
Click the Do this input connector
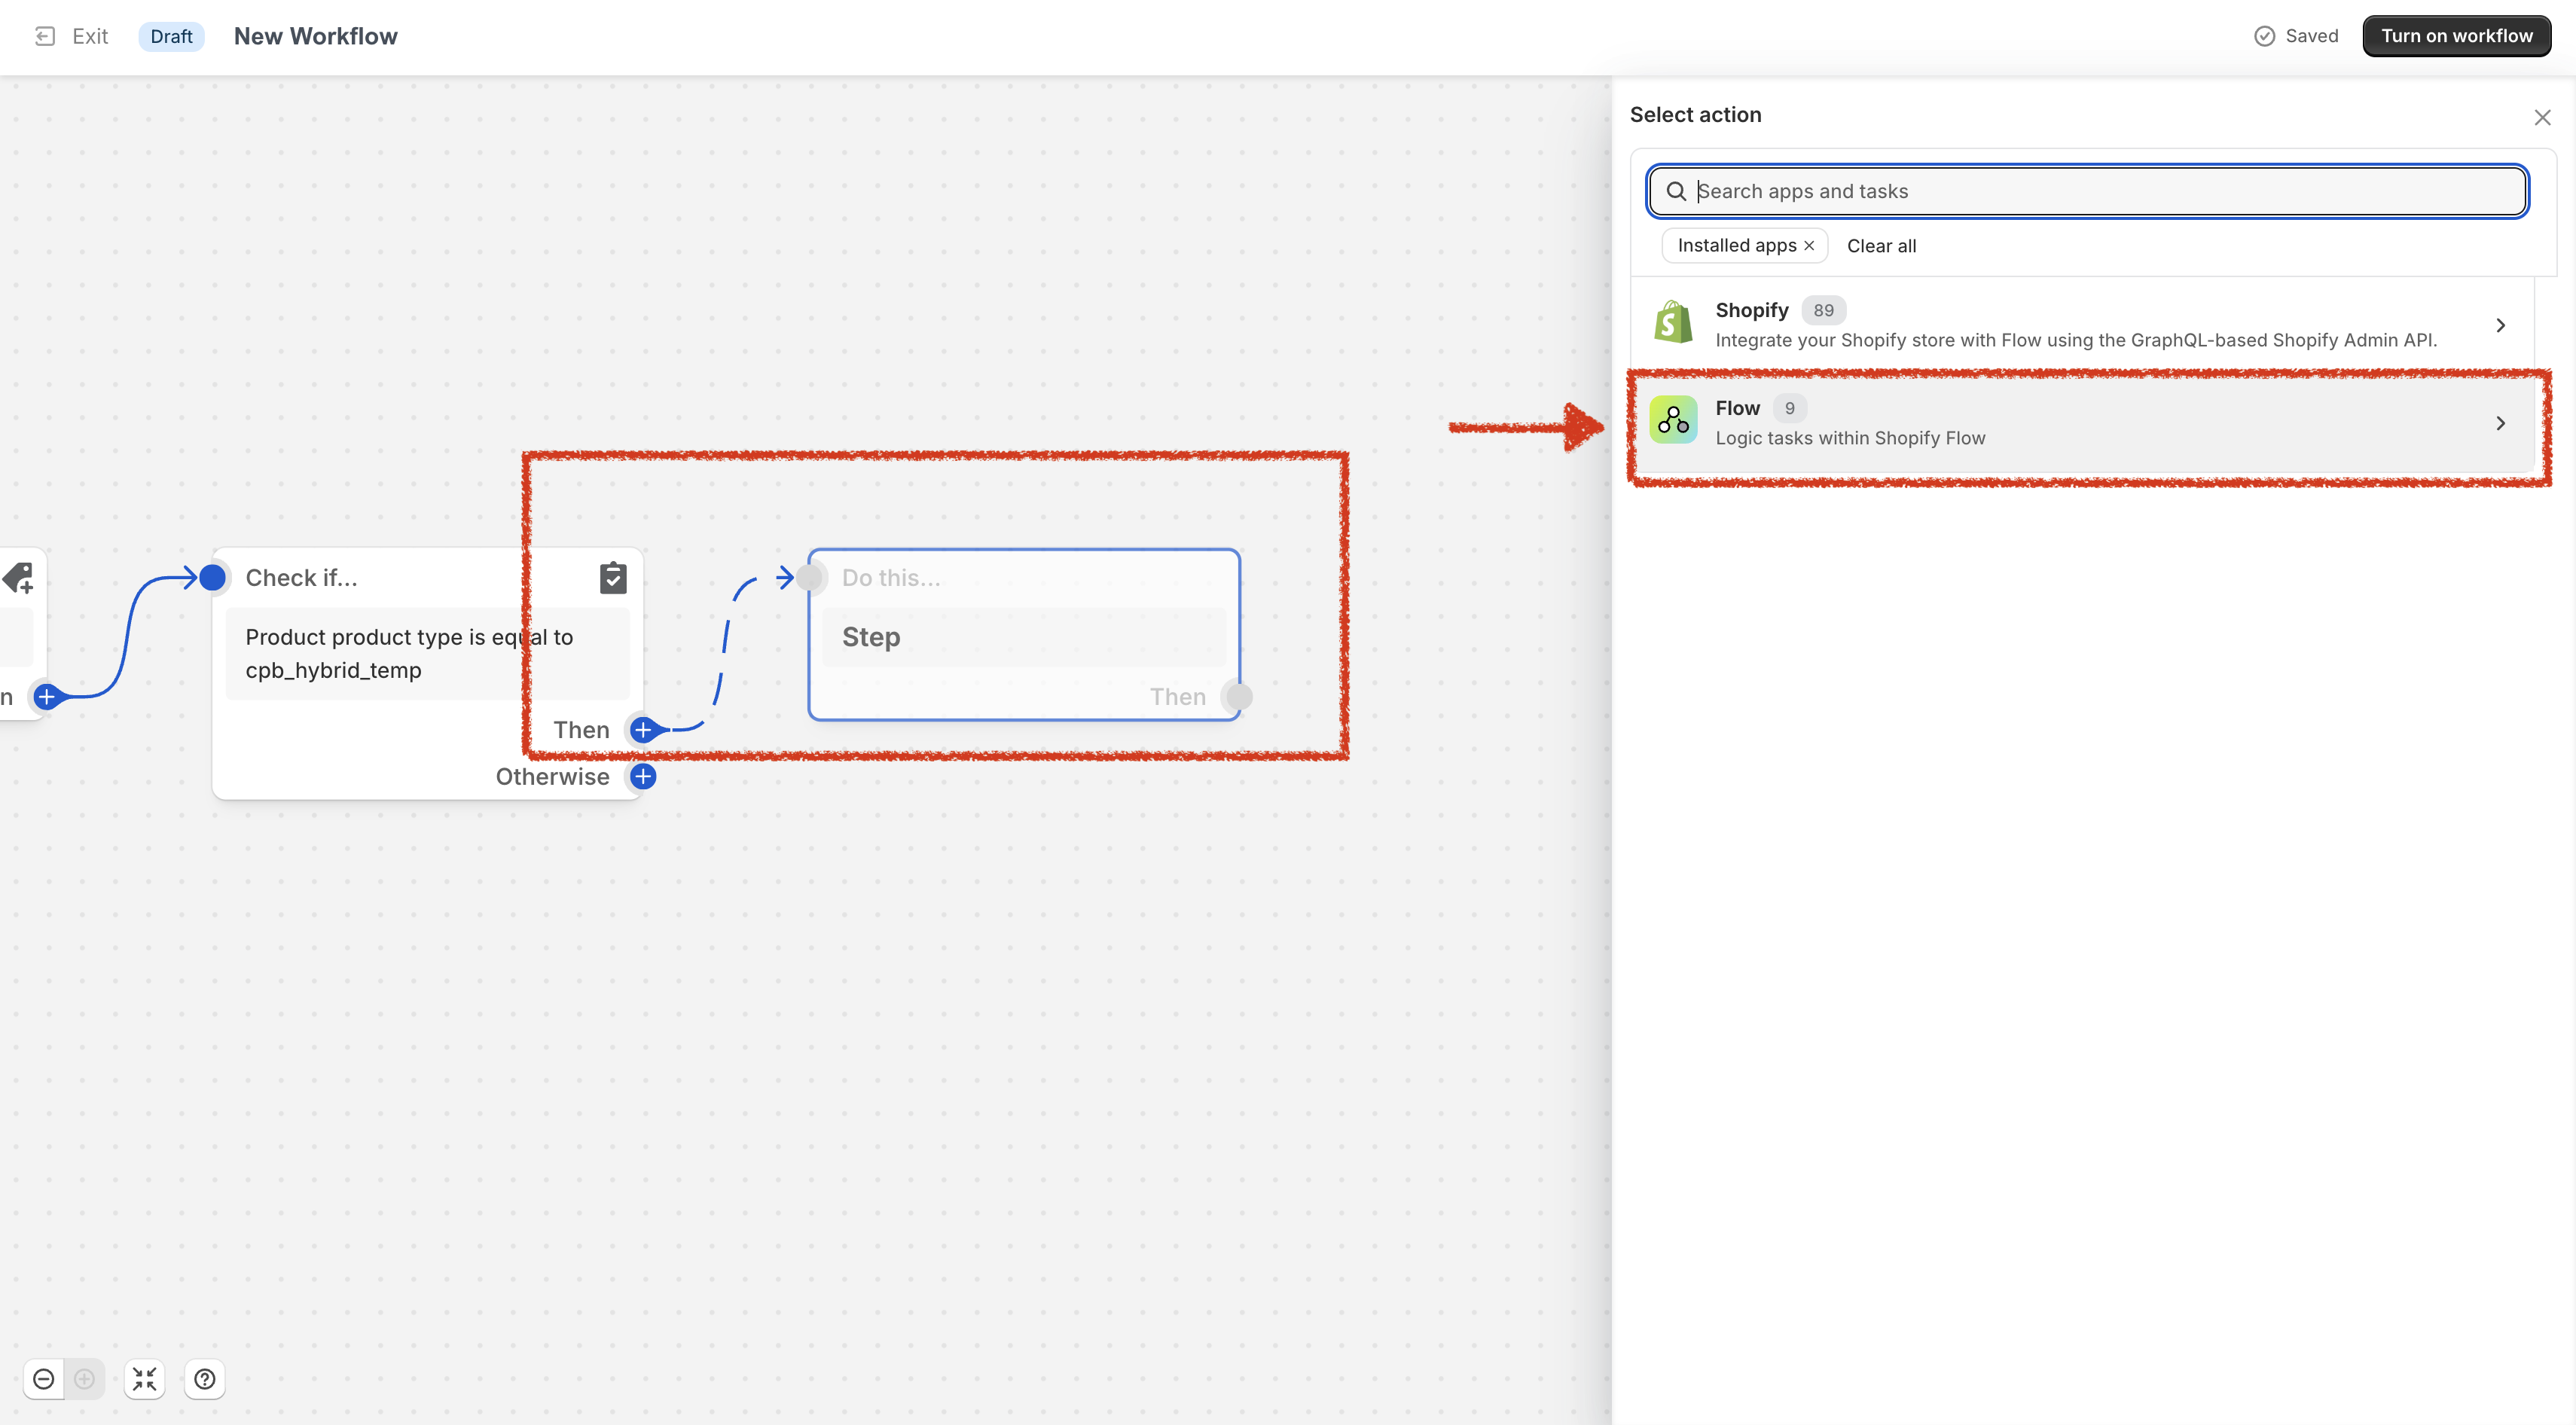coord(809,578)
